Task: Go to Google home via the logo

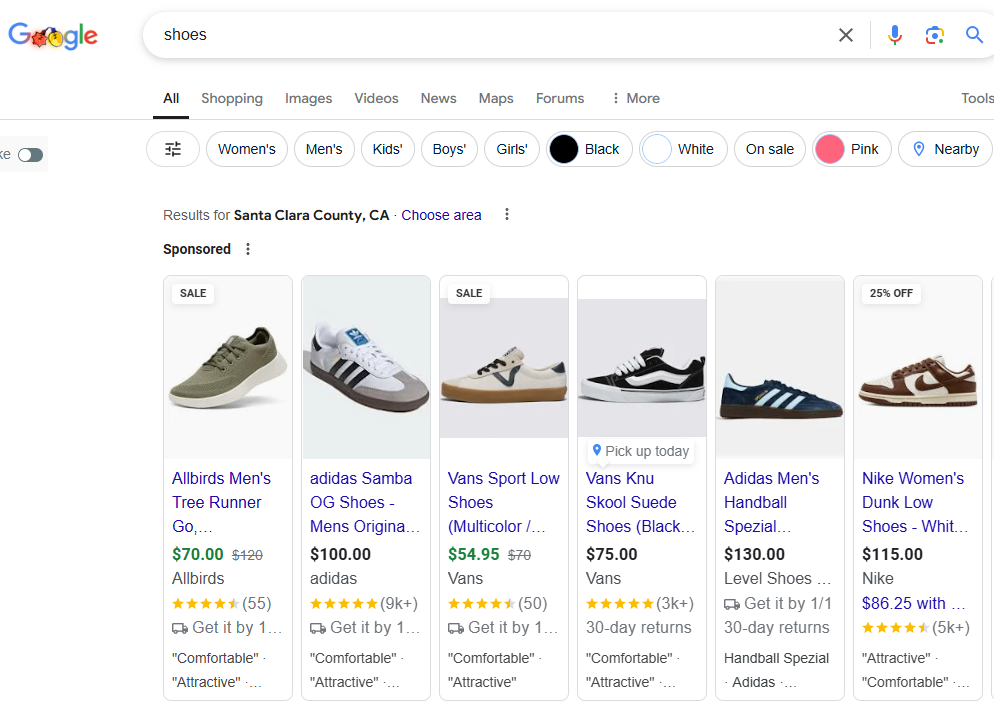Action: [53, 36]
